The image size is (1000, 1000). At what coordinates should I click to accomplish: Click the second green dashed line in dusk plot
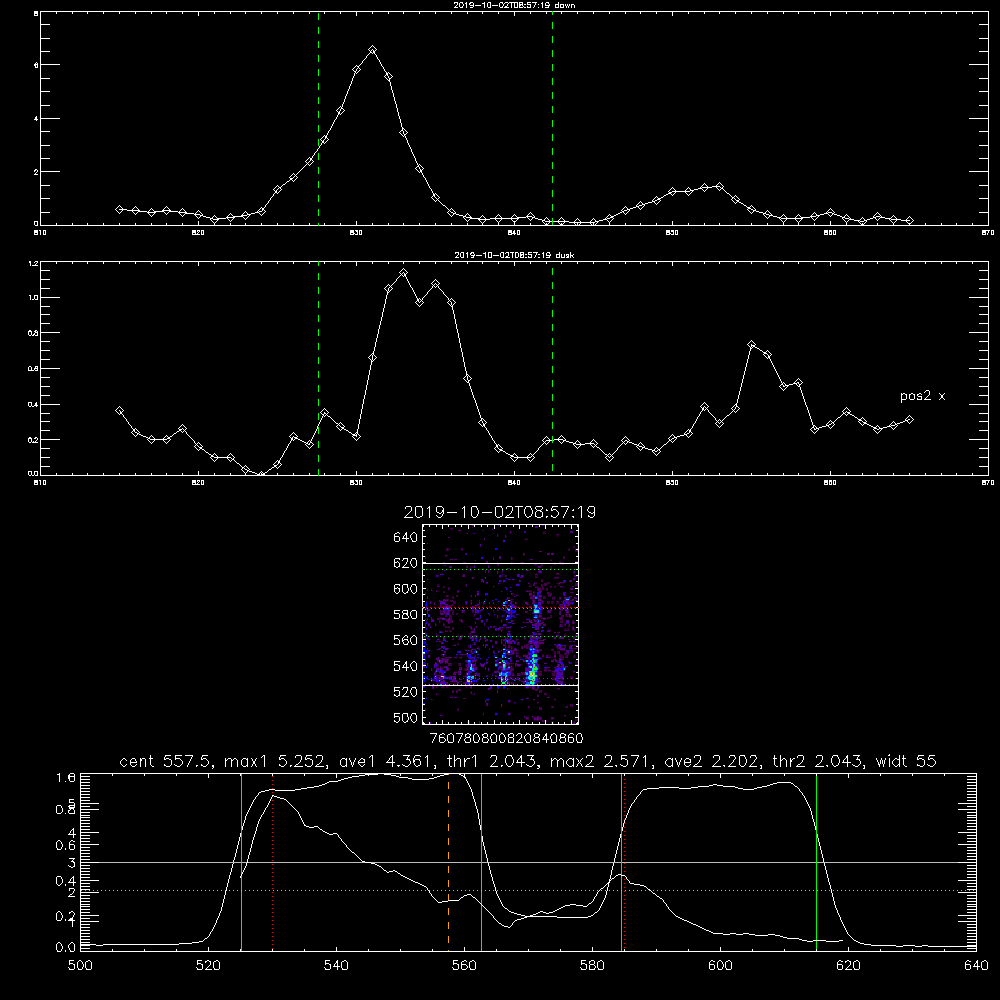click(552, 368)
